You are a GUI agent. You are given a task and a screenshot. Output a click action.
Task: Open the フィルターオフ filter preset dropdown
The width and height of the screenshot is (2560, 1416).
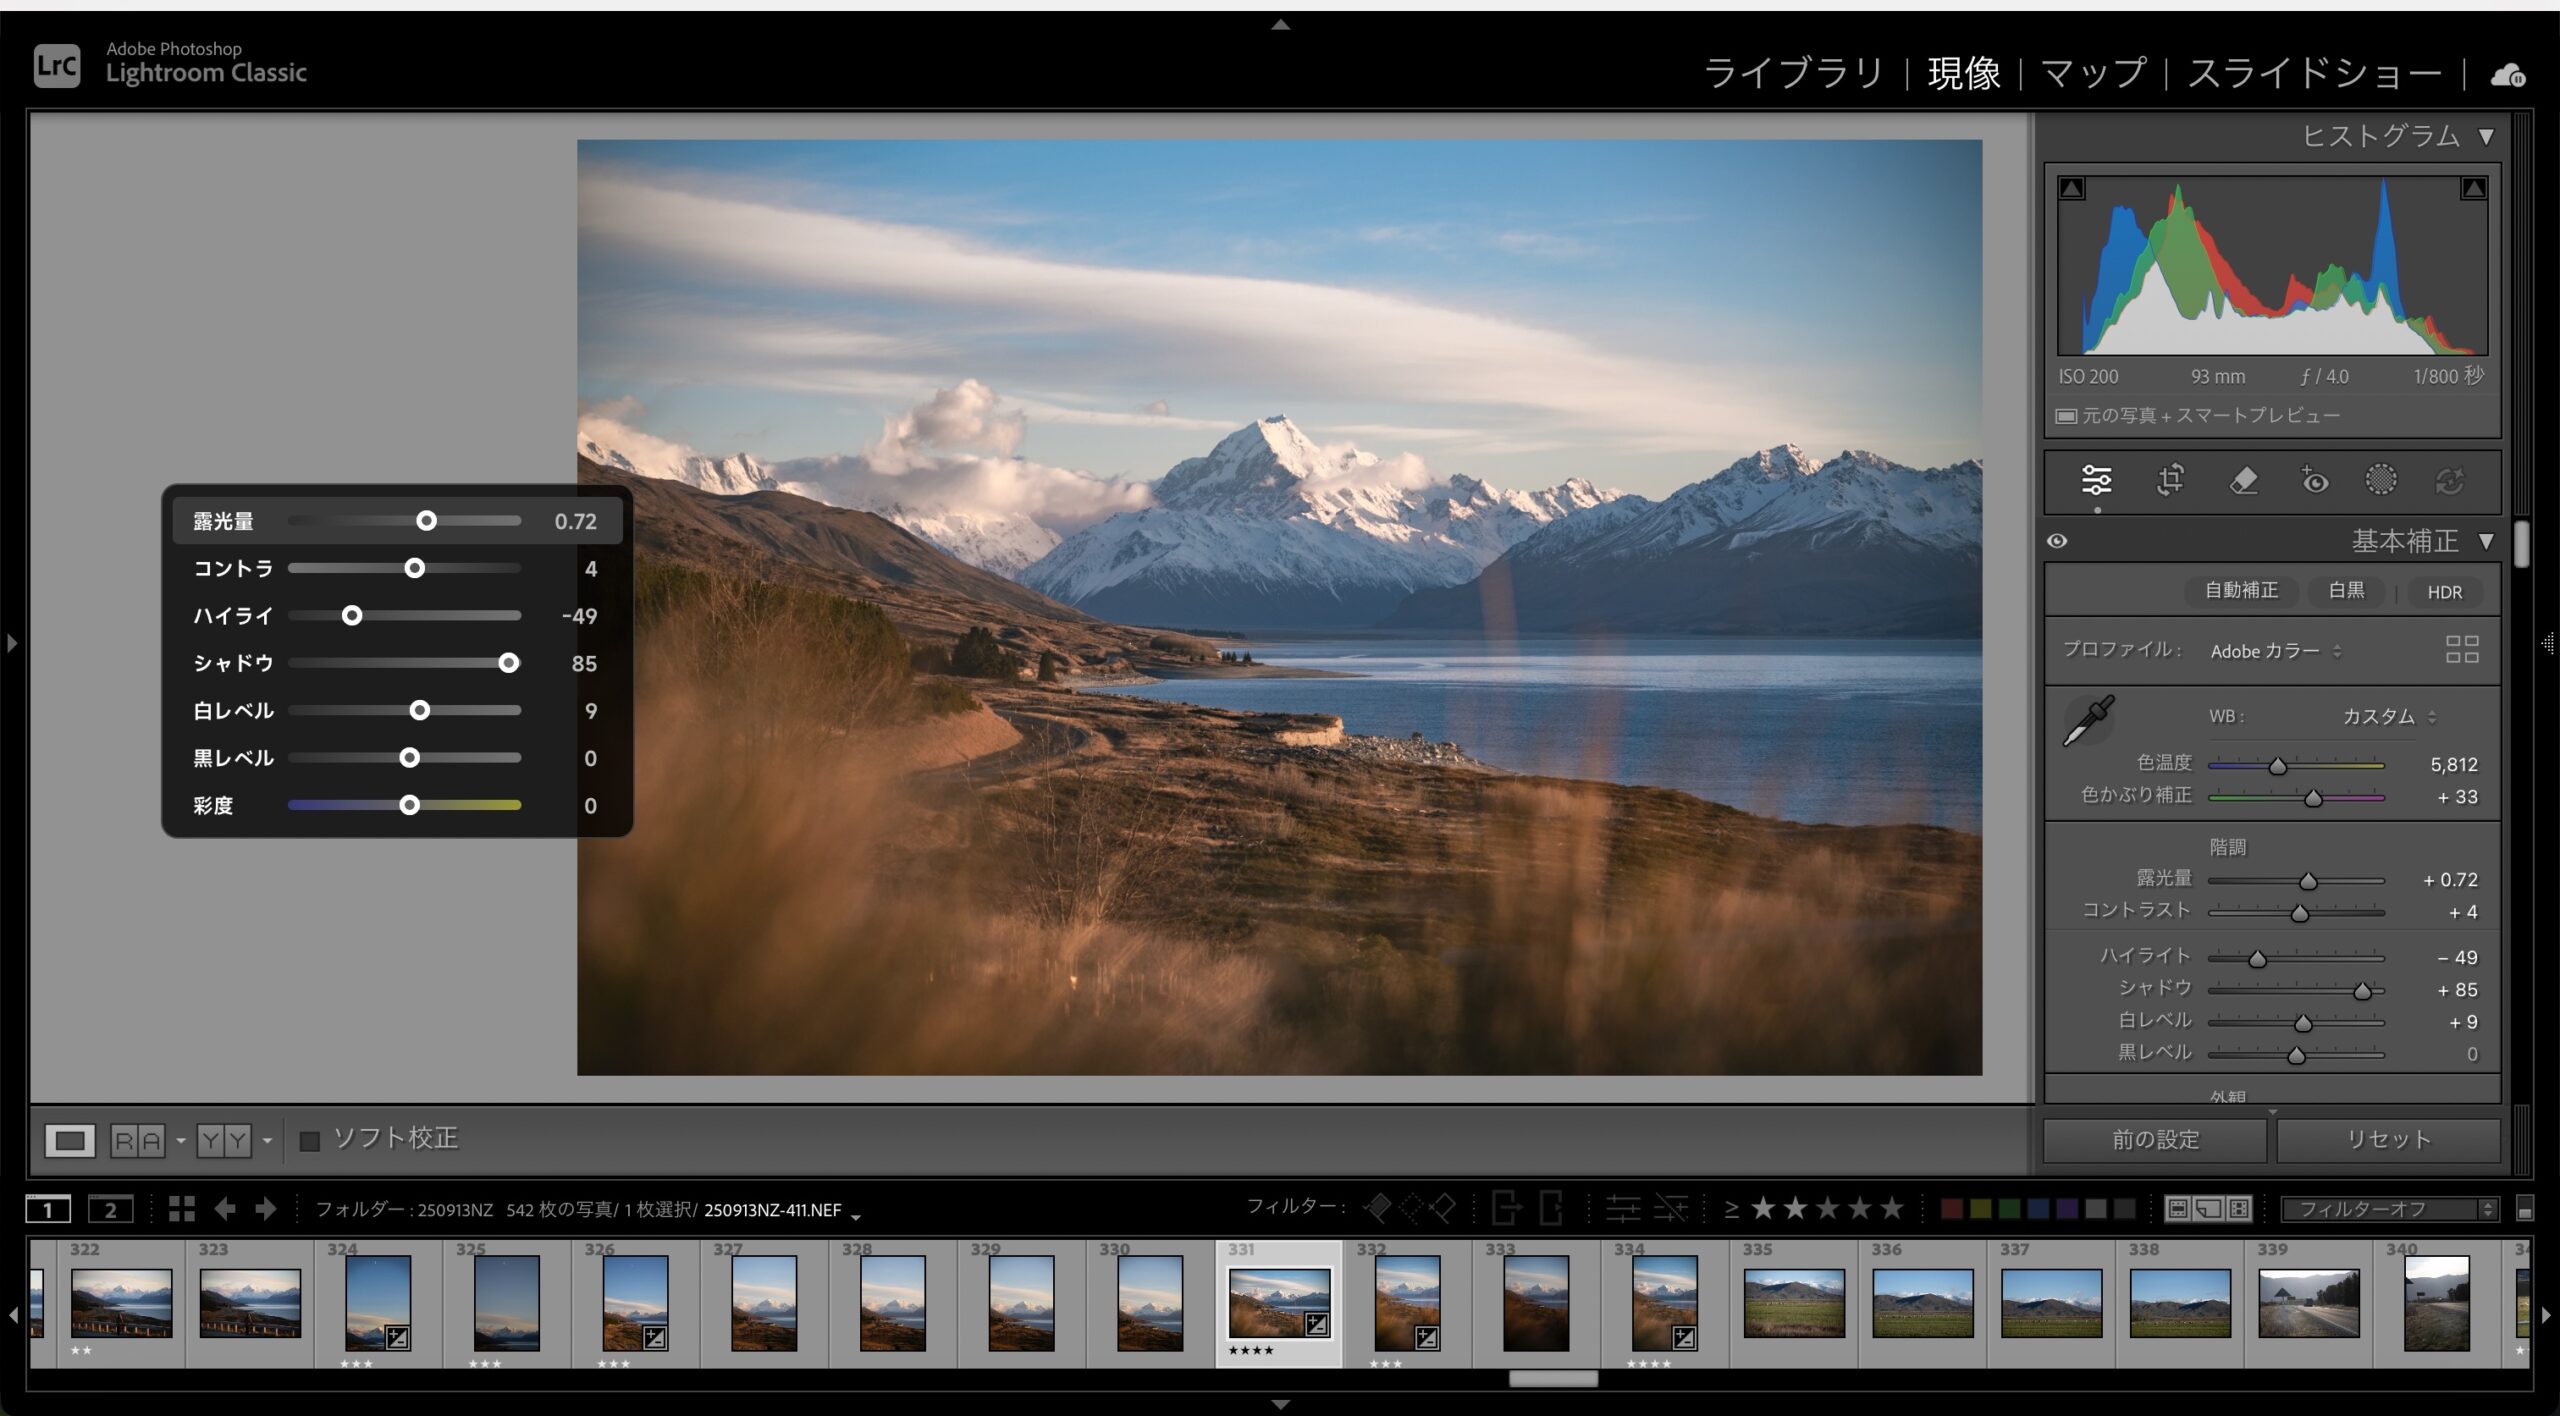point(2388,1209)
